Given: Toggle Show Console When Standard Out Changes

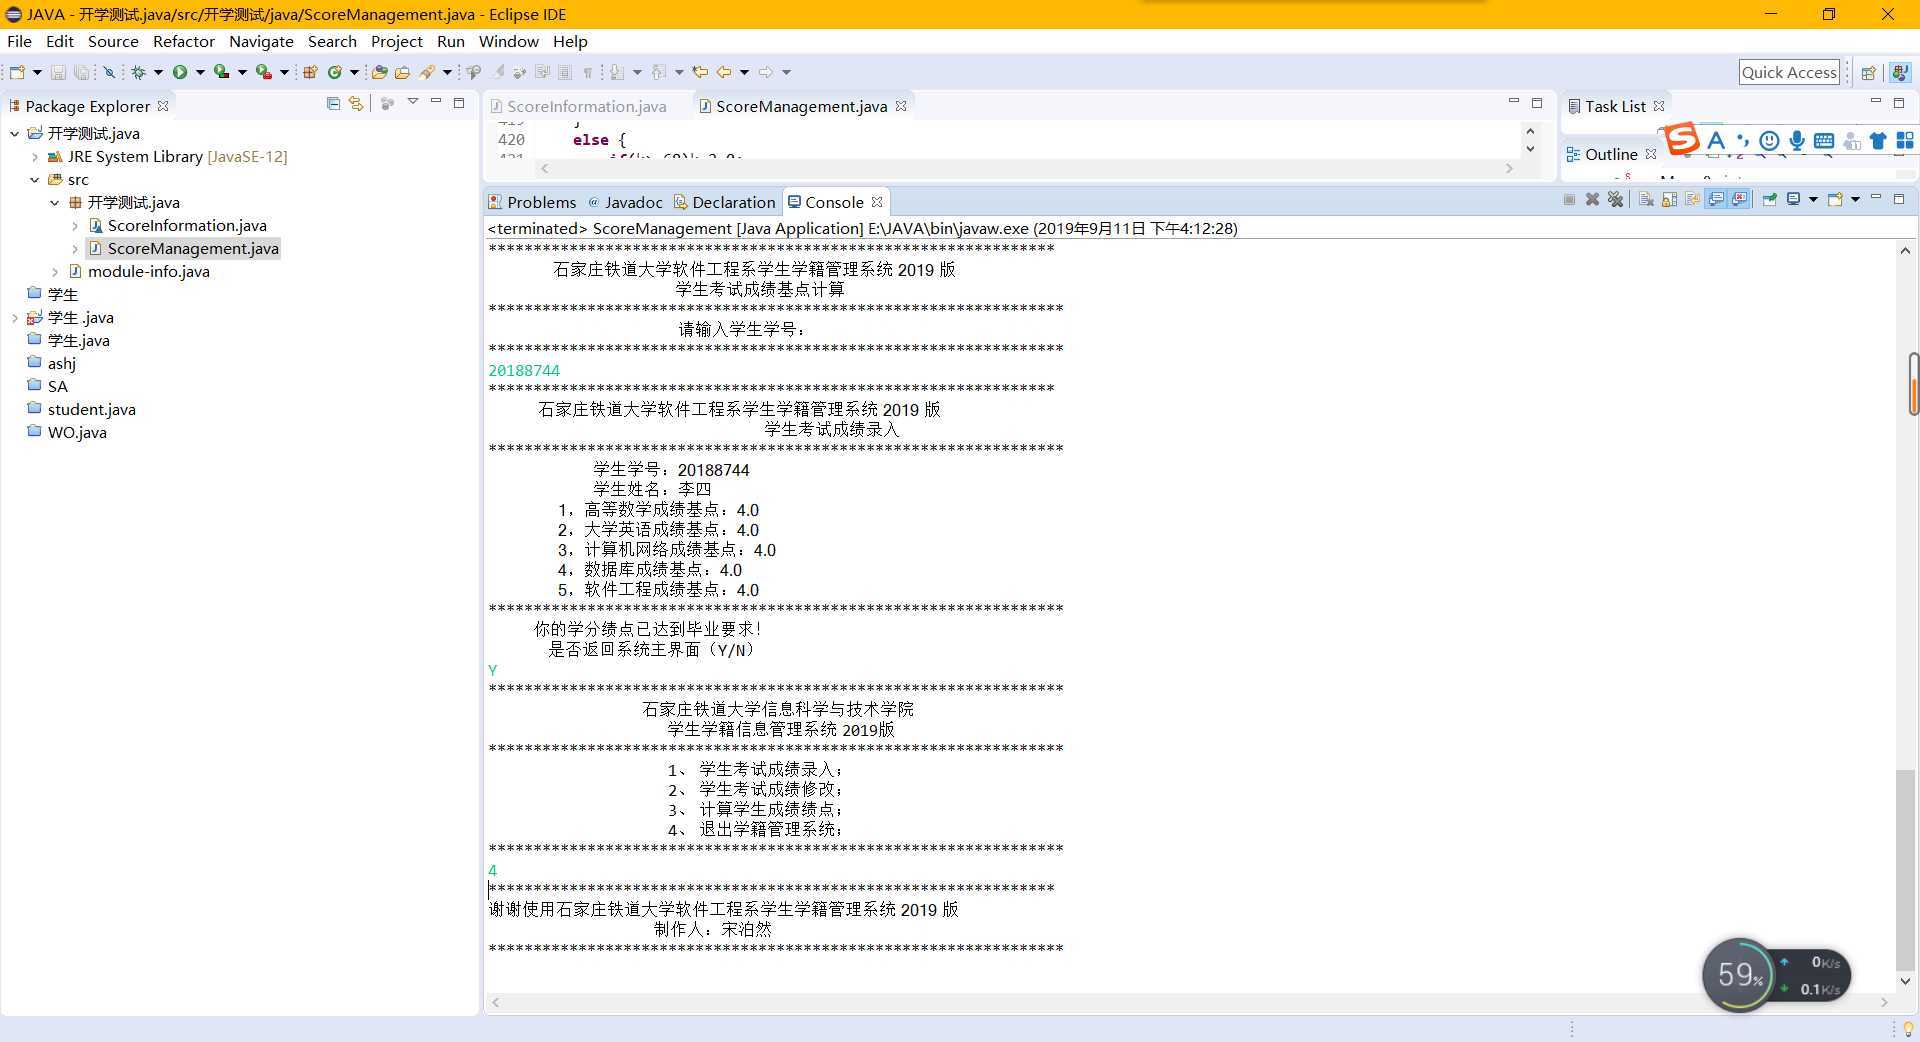Looking at the screenshot, I should tap(1716, 199).
